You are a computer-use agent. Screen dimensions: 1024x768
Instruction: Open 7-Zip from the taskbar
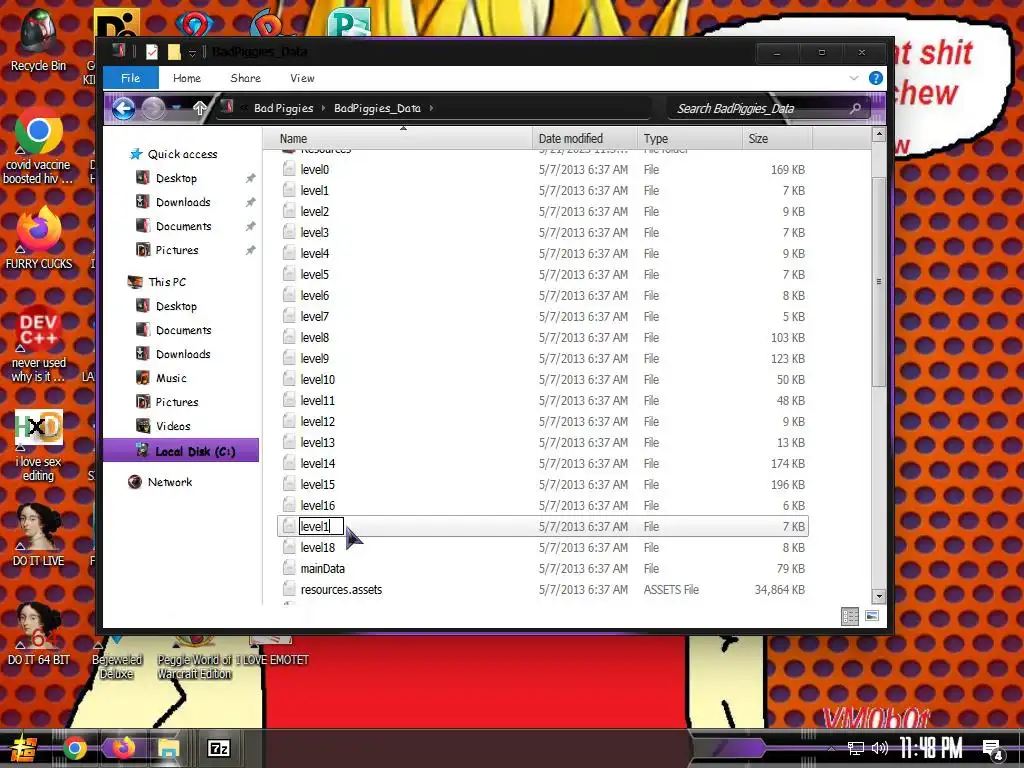[x=218, y=748]
